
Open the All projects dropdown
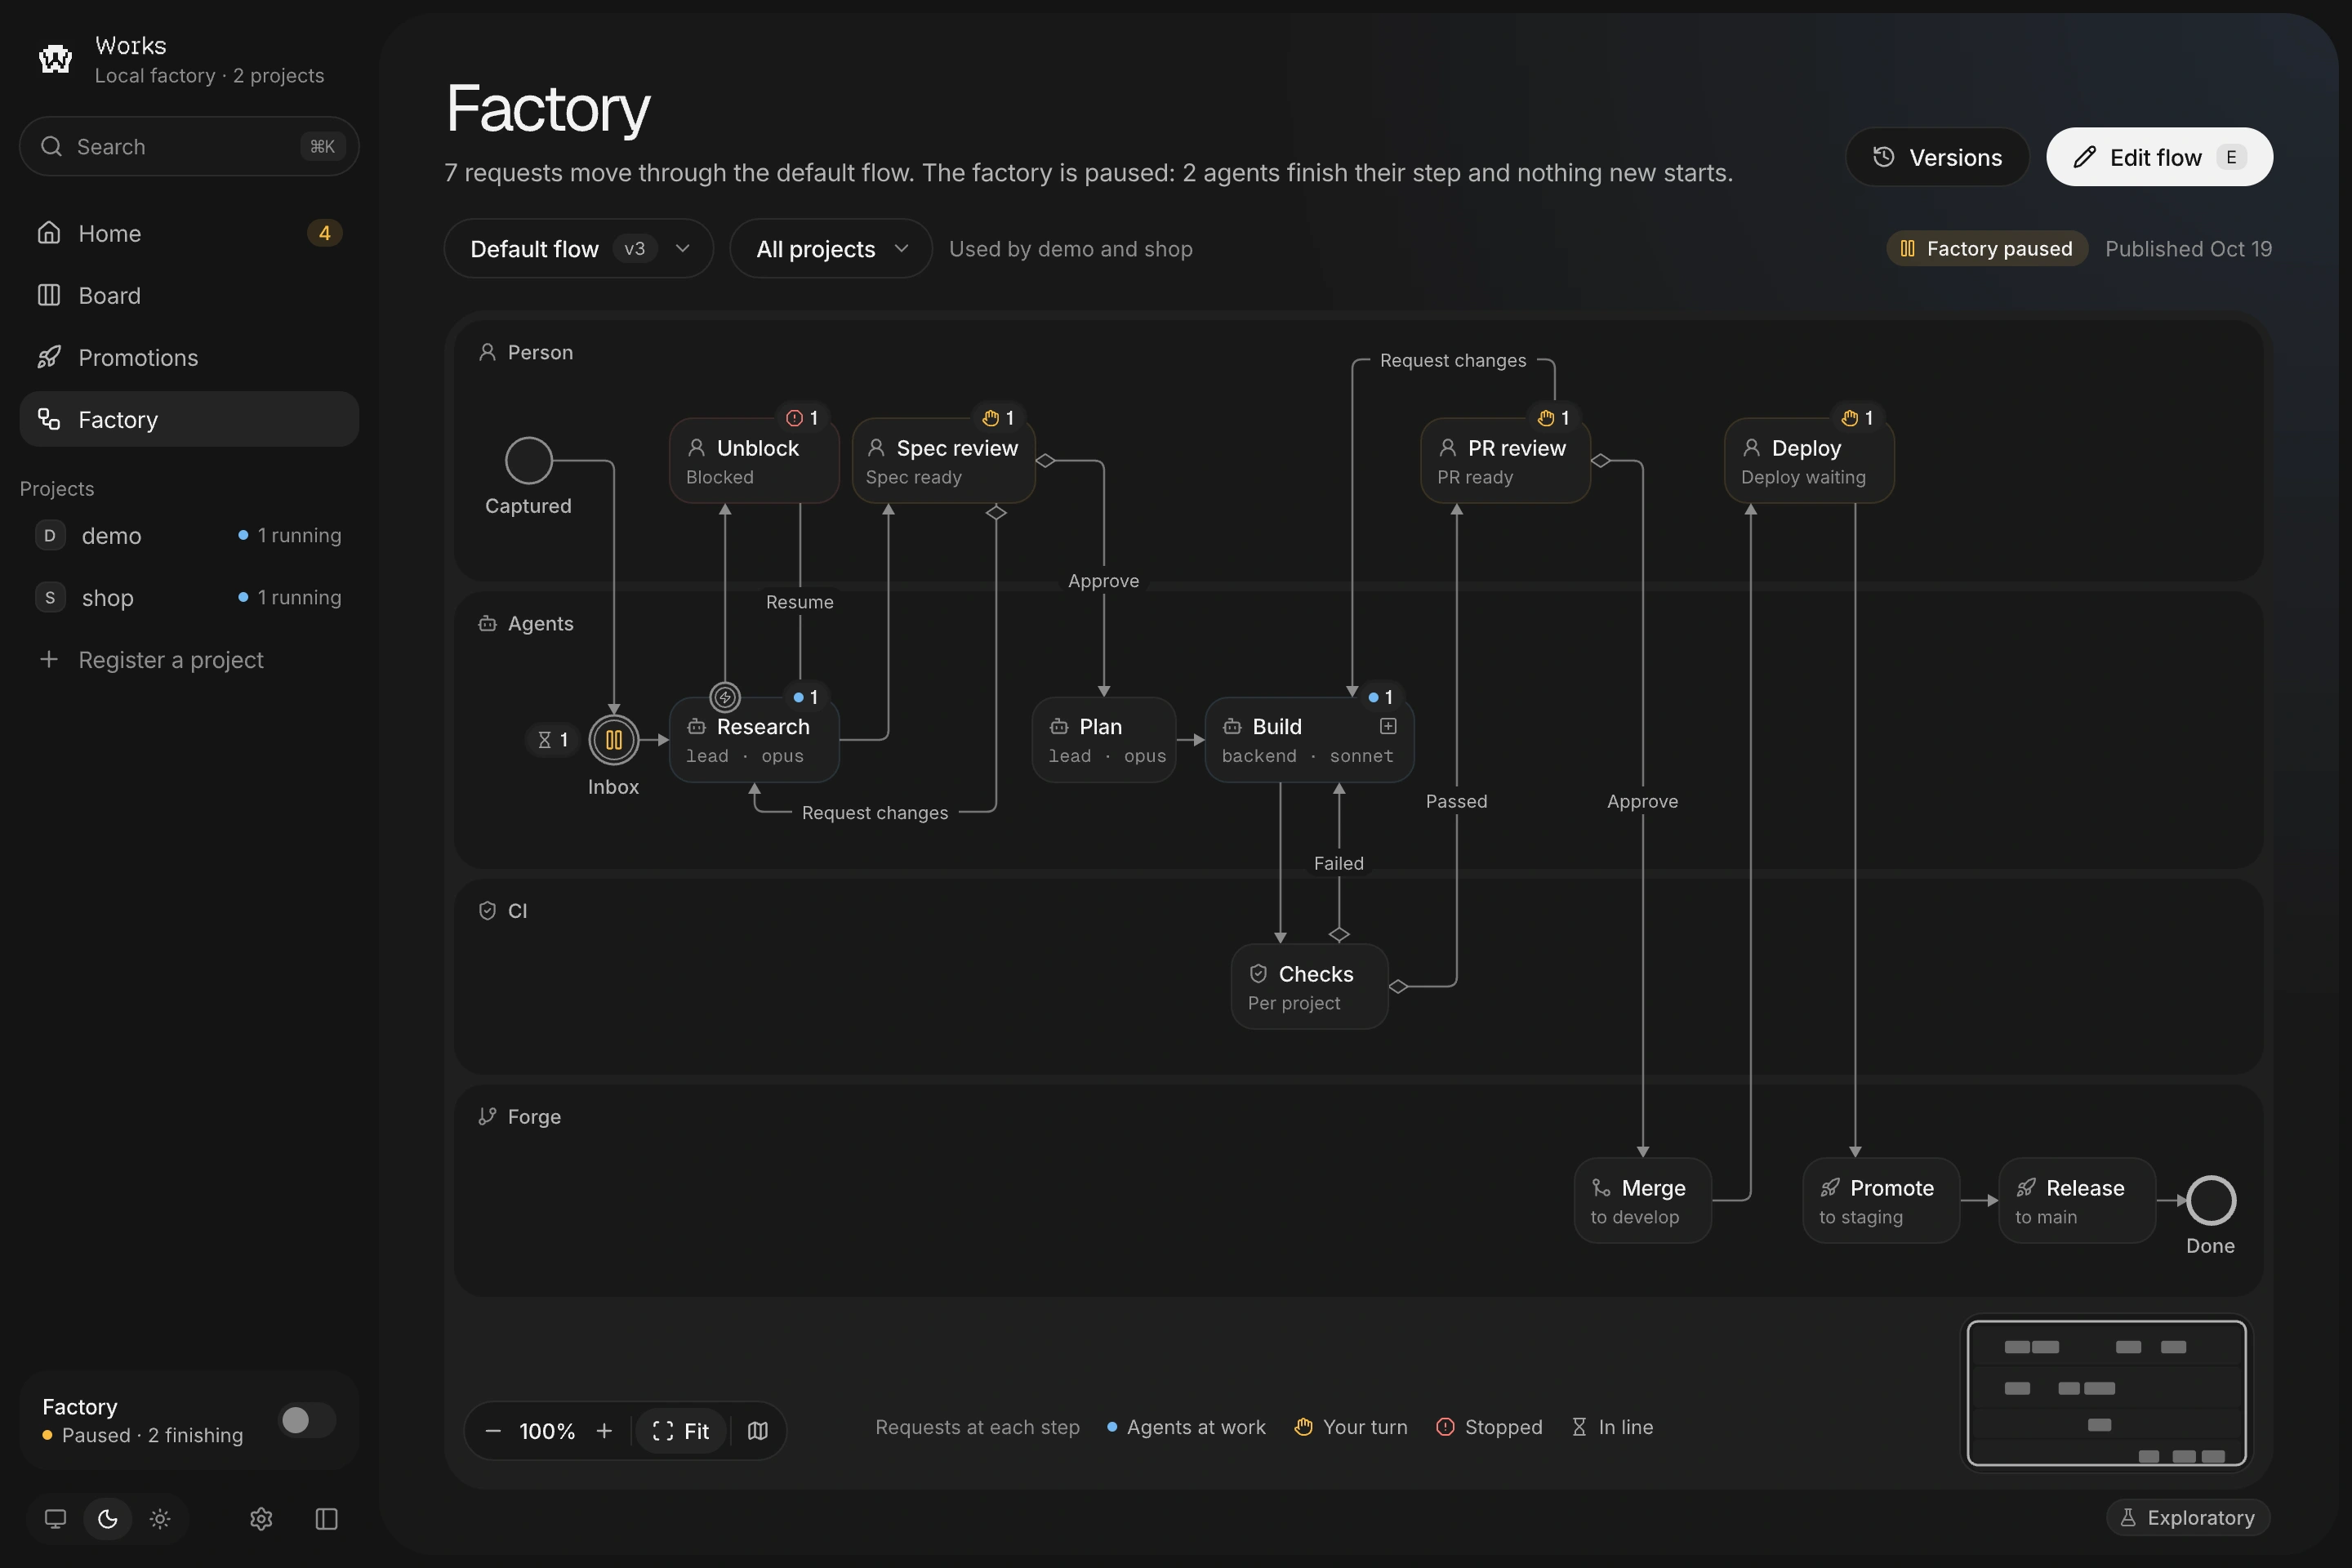(831, 249)
